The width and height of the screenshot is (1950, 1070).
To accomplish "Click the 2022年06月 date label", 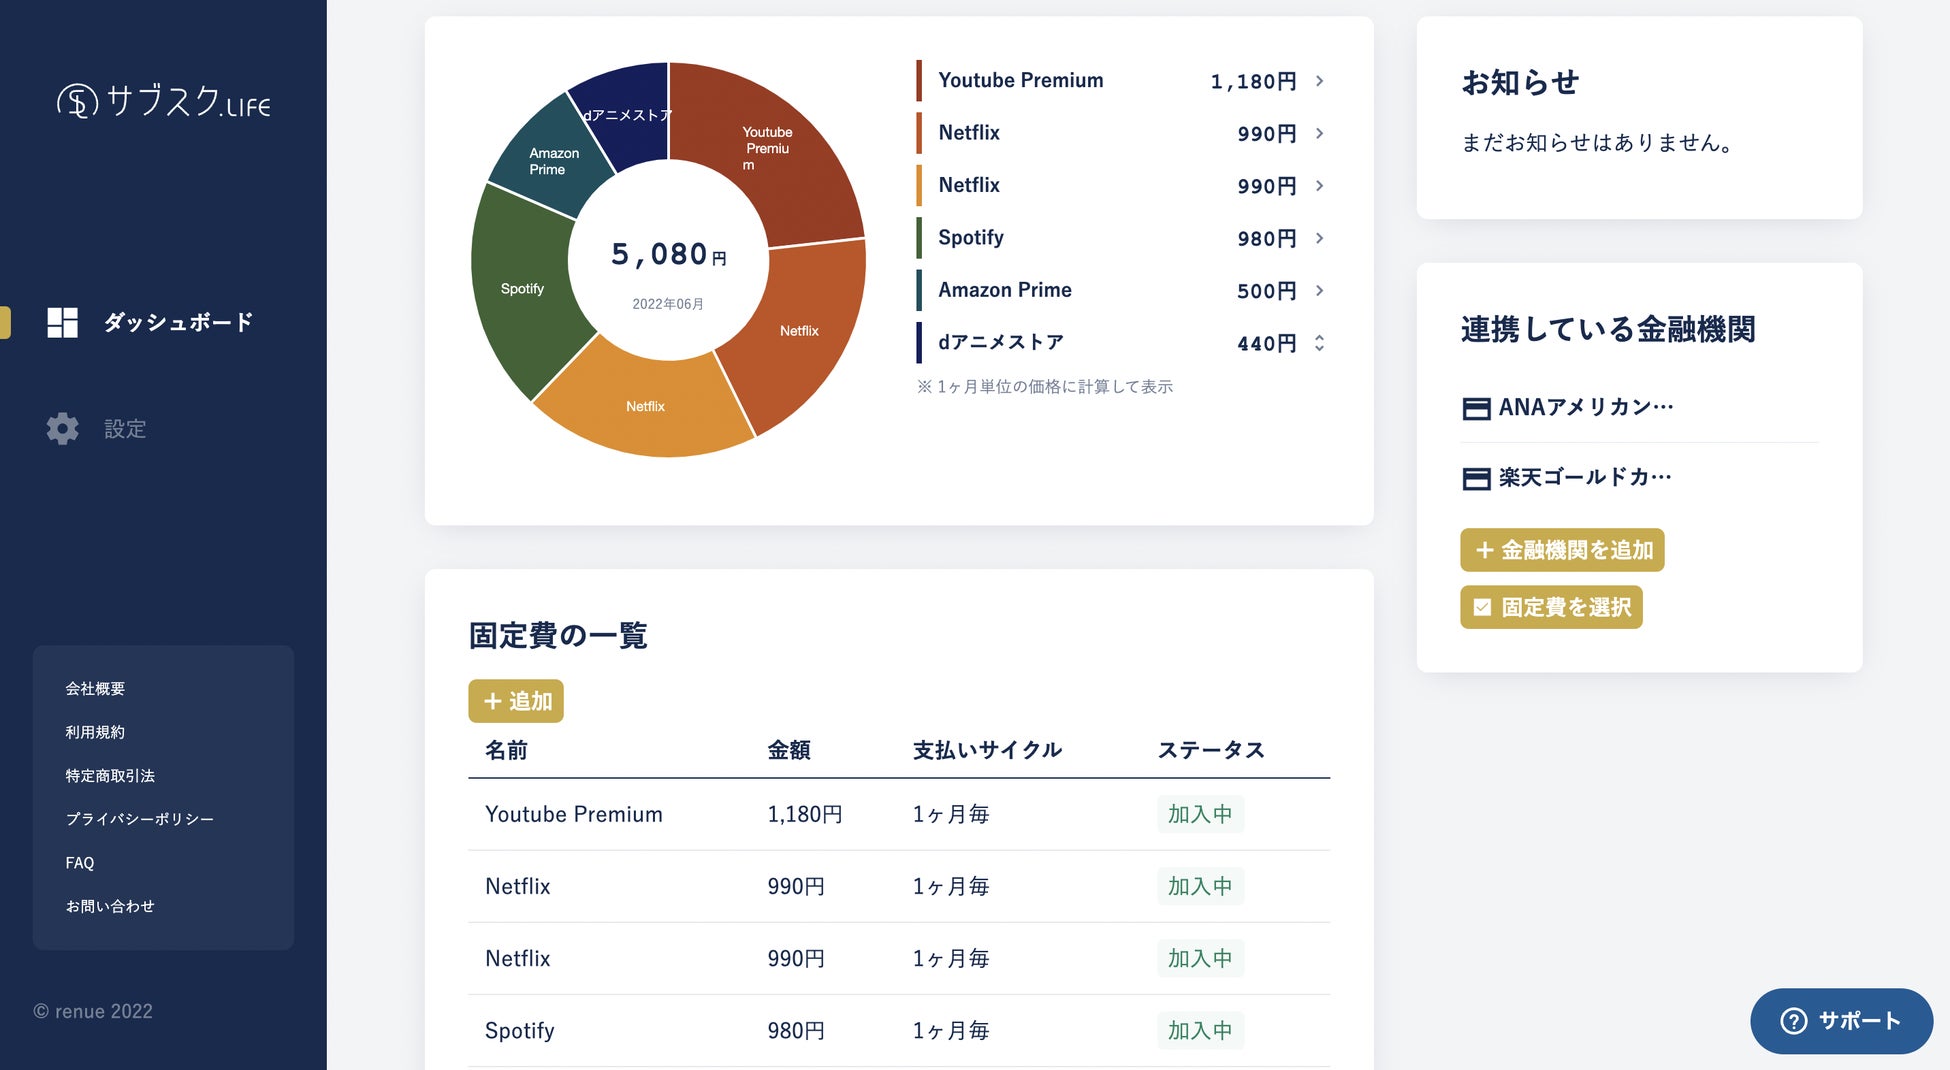I will 668,304.
